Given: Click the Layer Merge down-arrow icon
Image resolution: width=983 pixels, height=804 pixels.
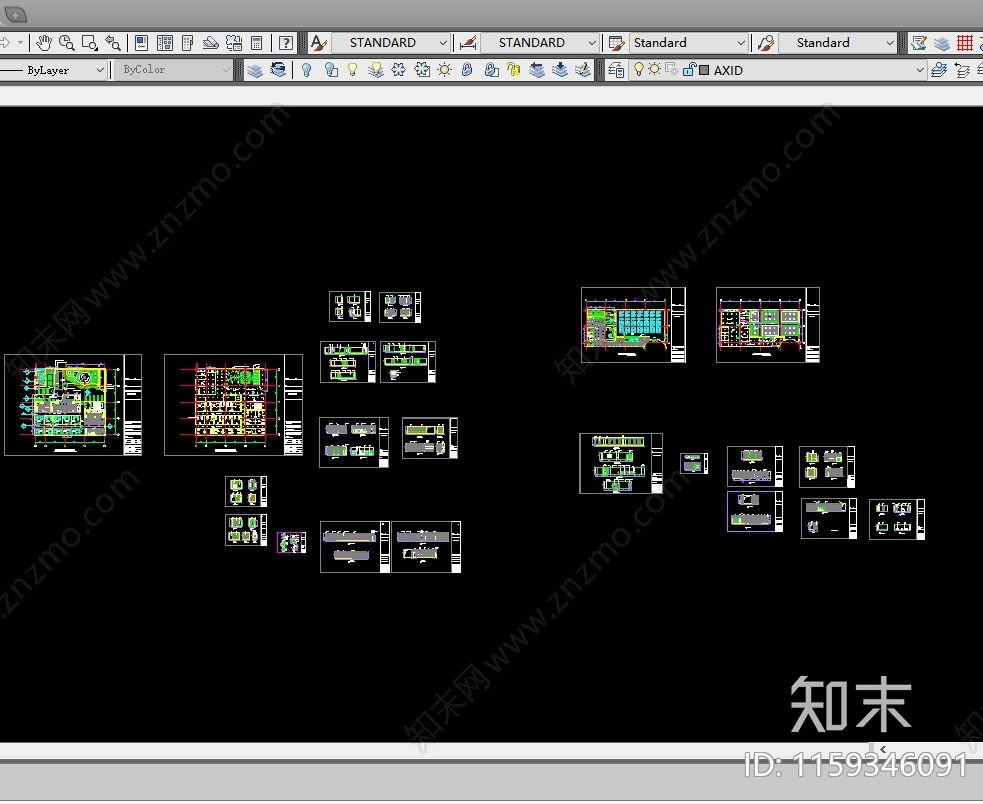Looking at the screenshot, I should [x=560, y=70].
